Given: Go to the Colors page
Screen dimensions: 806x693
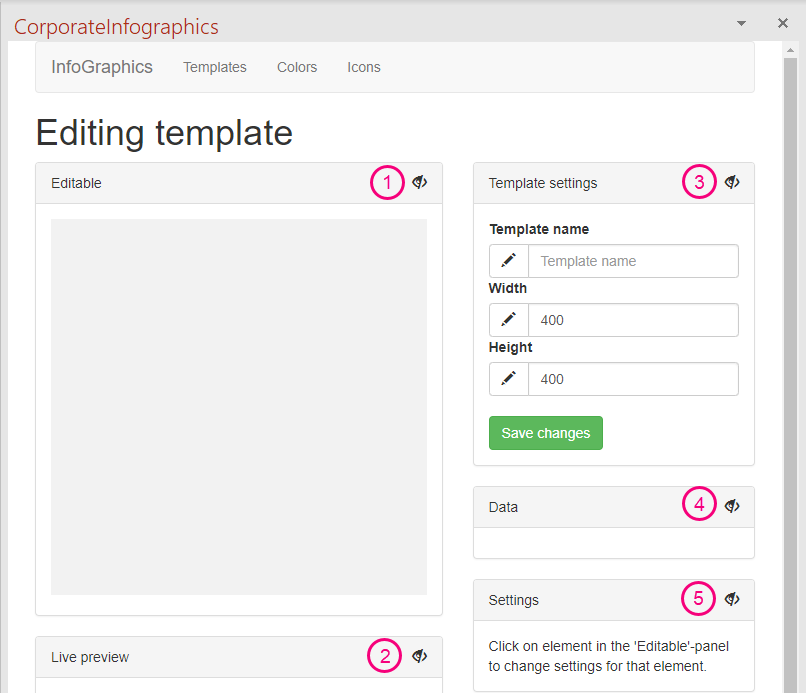Looking at the screenshot, I should [297, 67].
